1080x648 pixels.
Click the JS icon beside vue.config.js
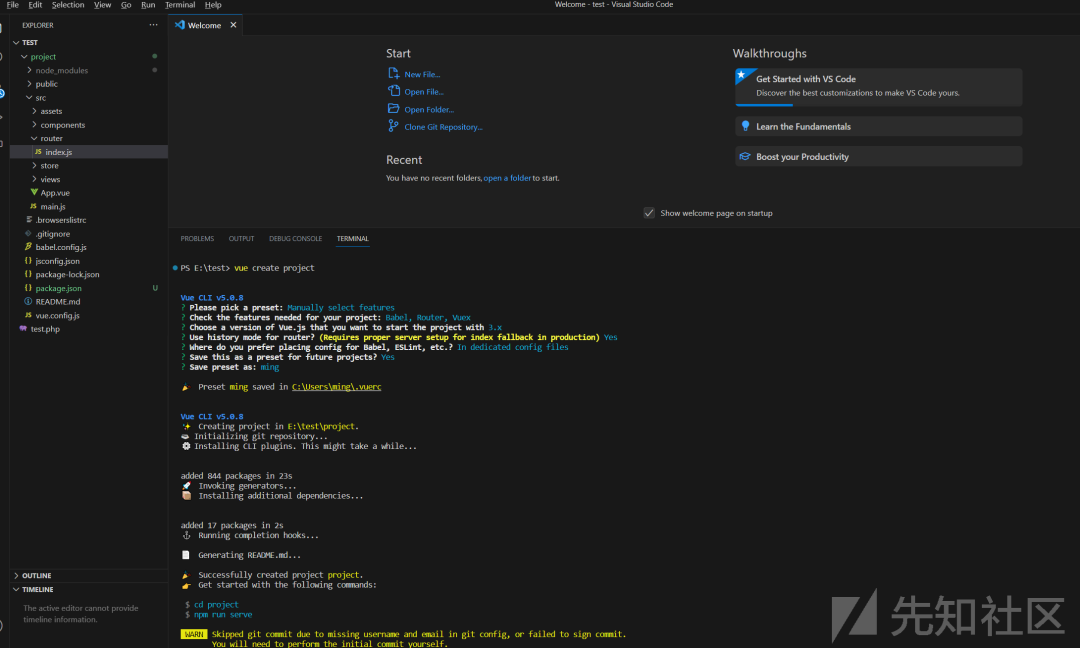(x=28, y=315)
